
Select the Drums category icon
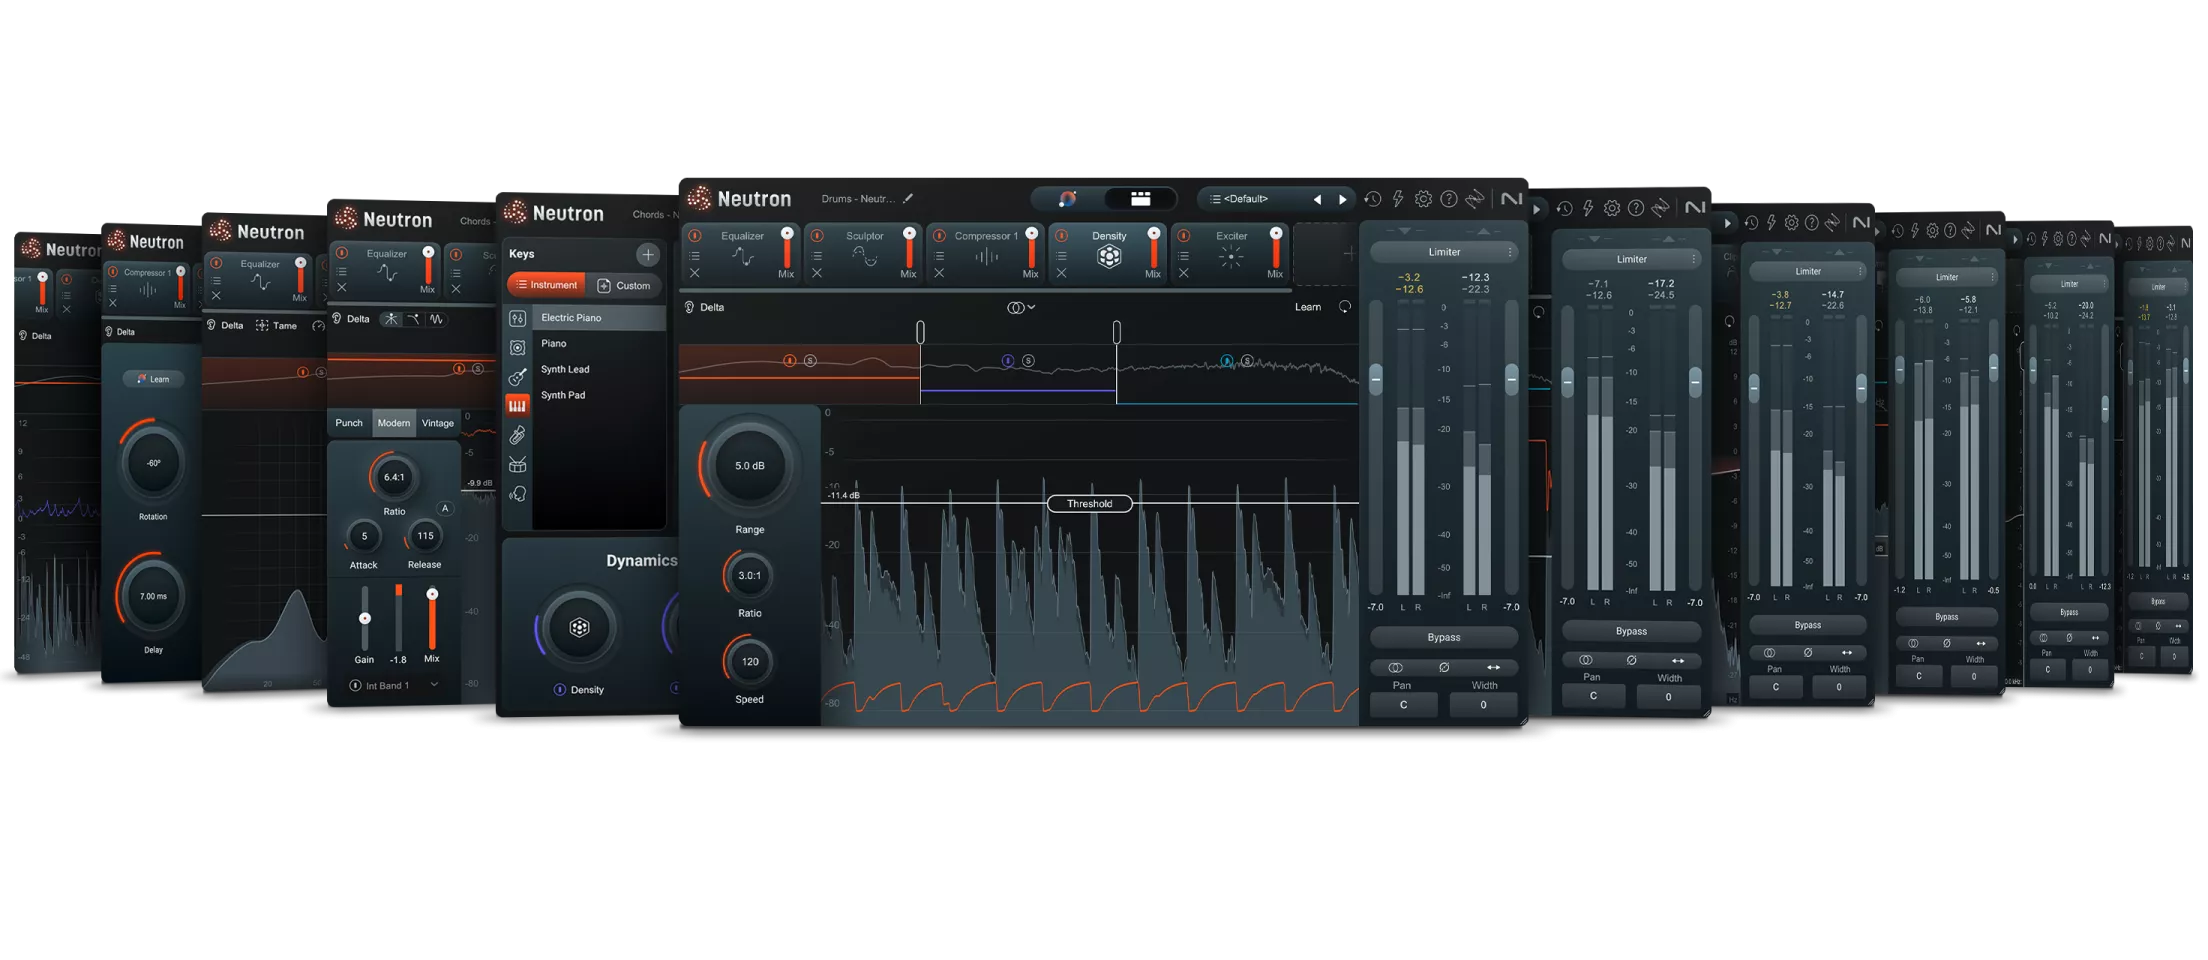(517, 465)
